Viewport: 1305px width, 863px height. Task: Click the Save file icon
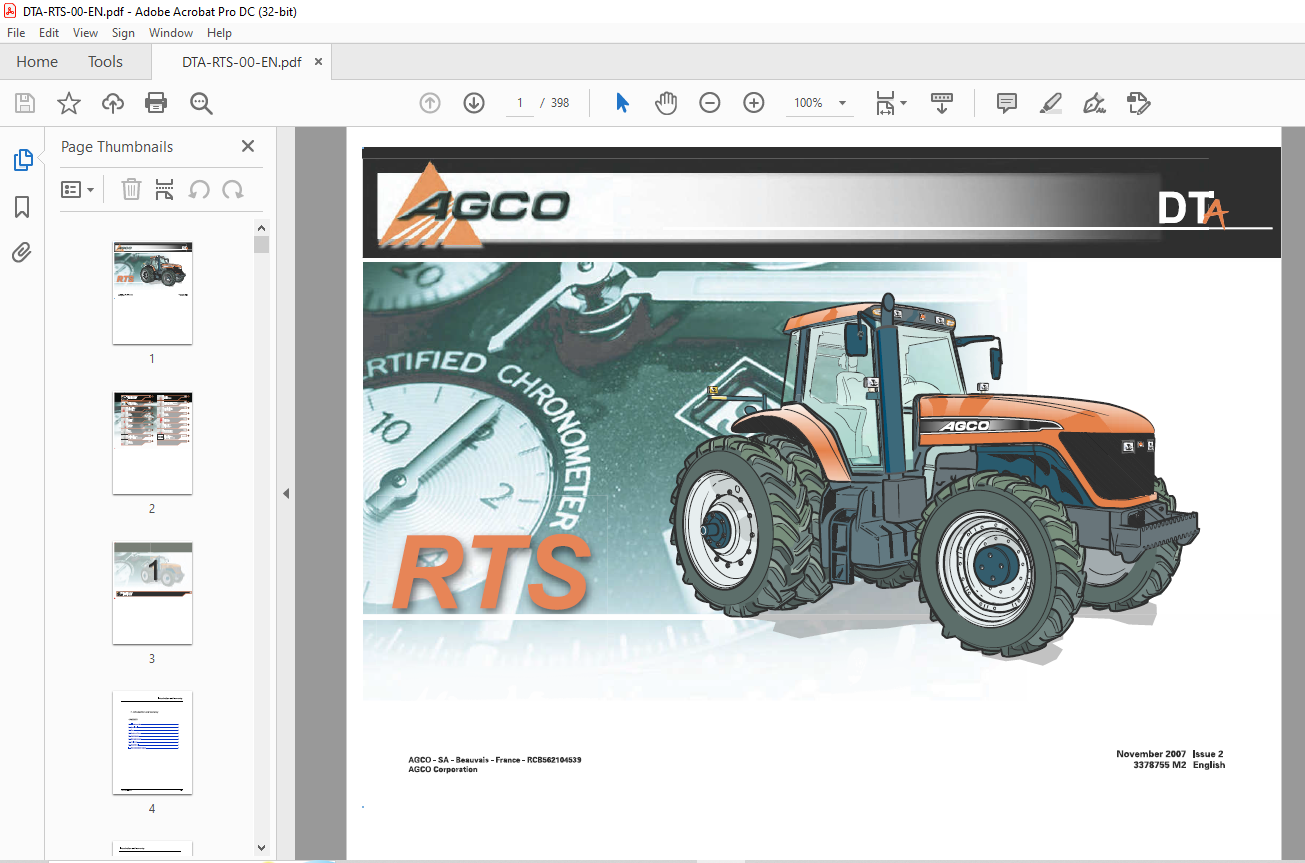[25, 103]
